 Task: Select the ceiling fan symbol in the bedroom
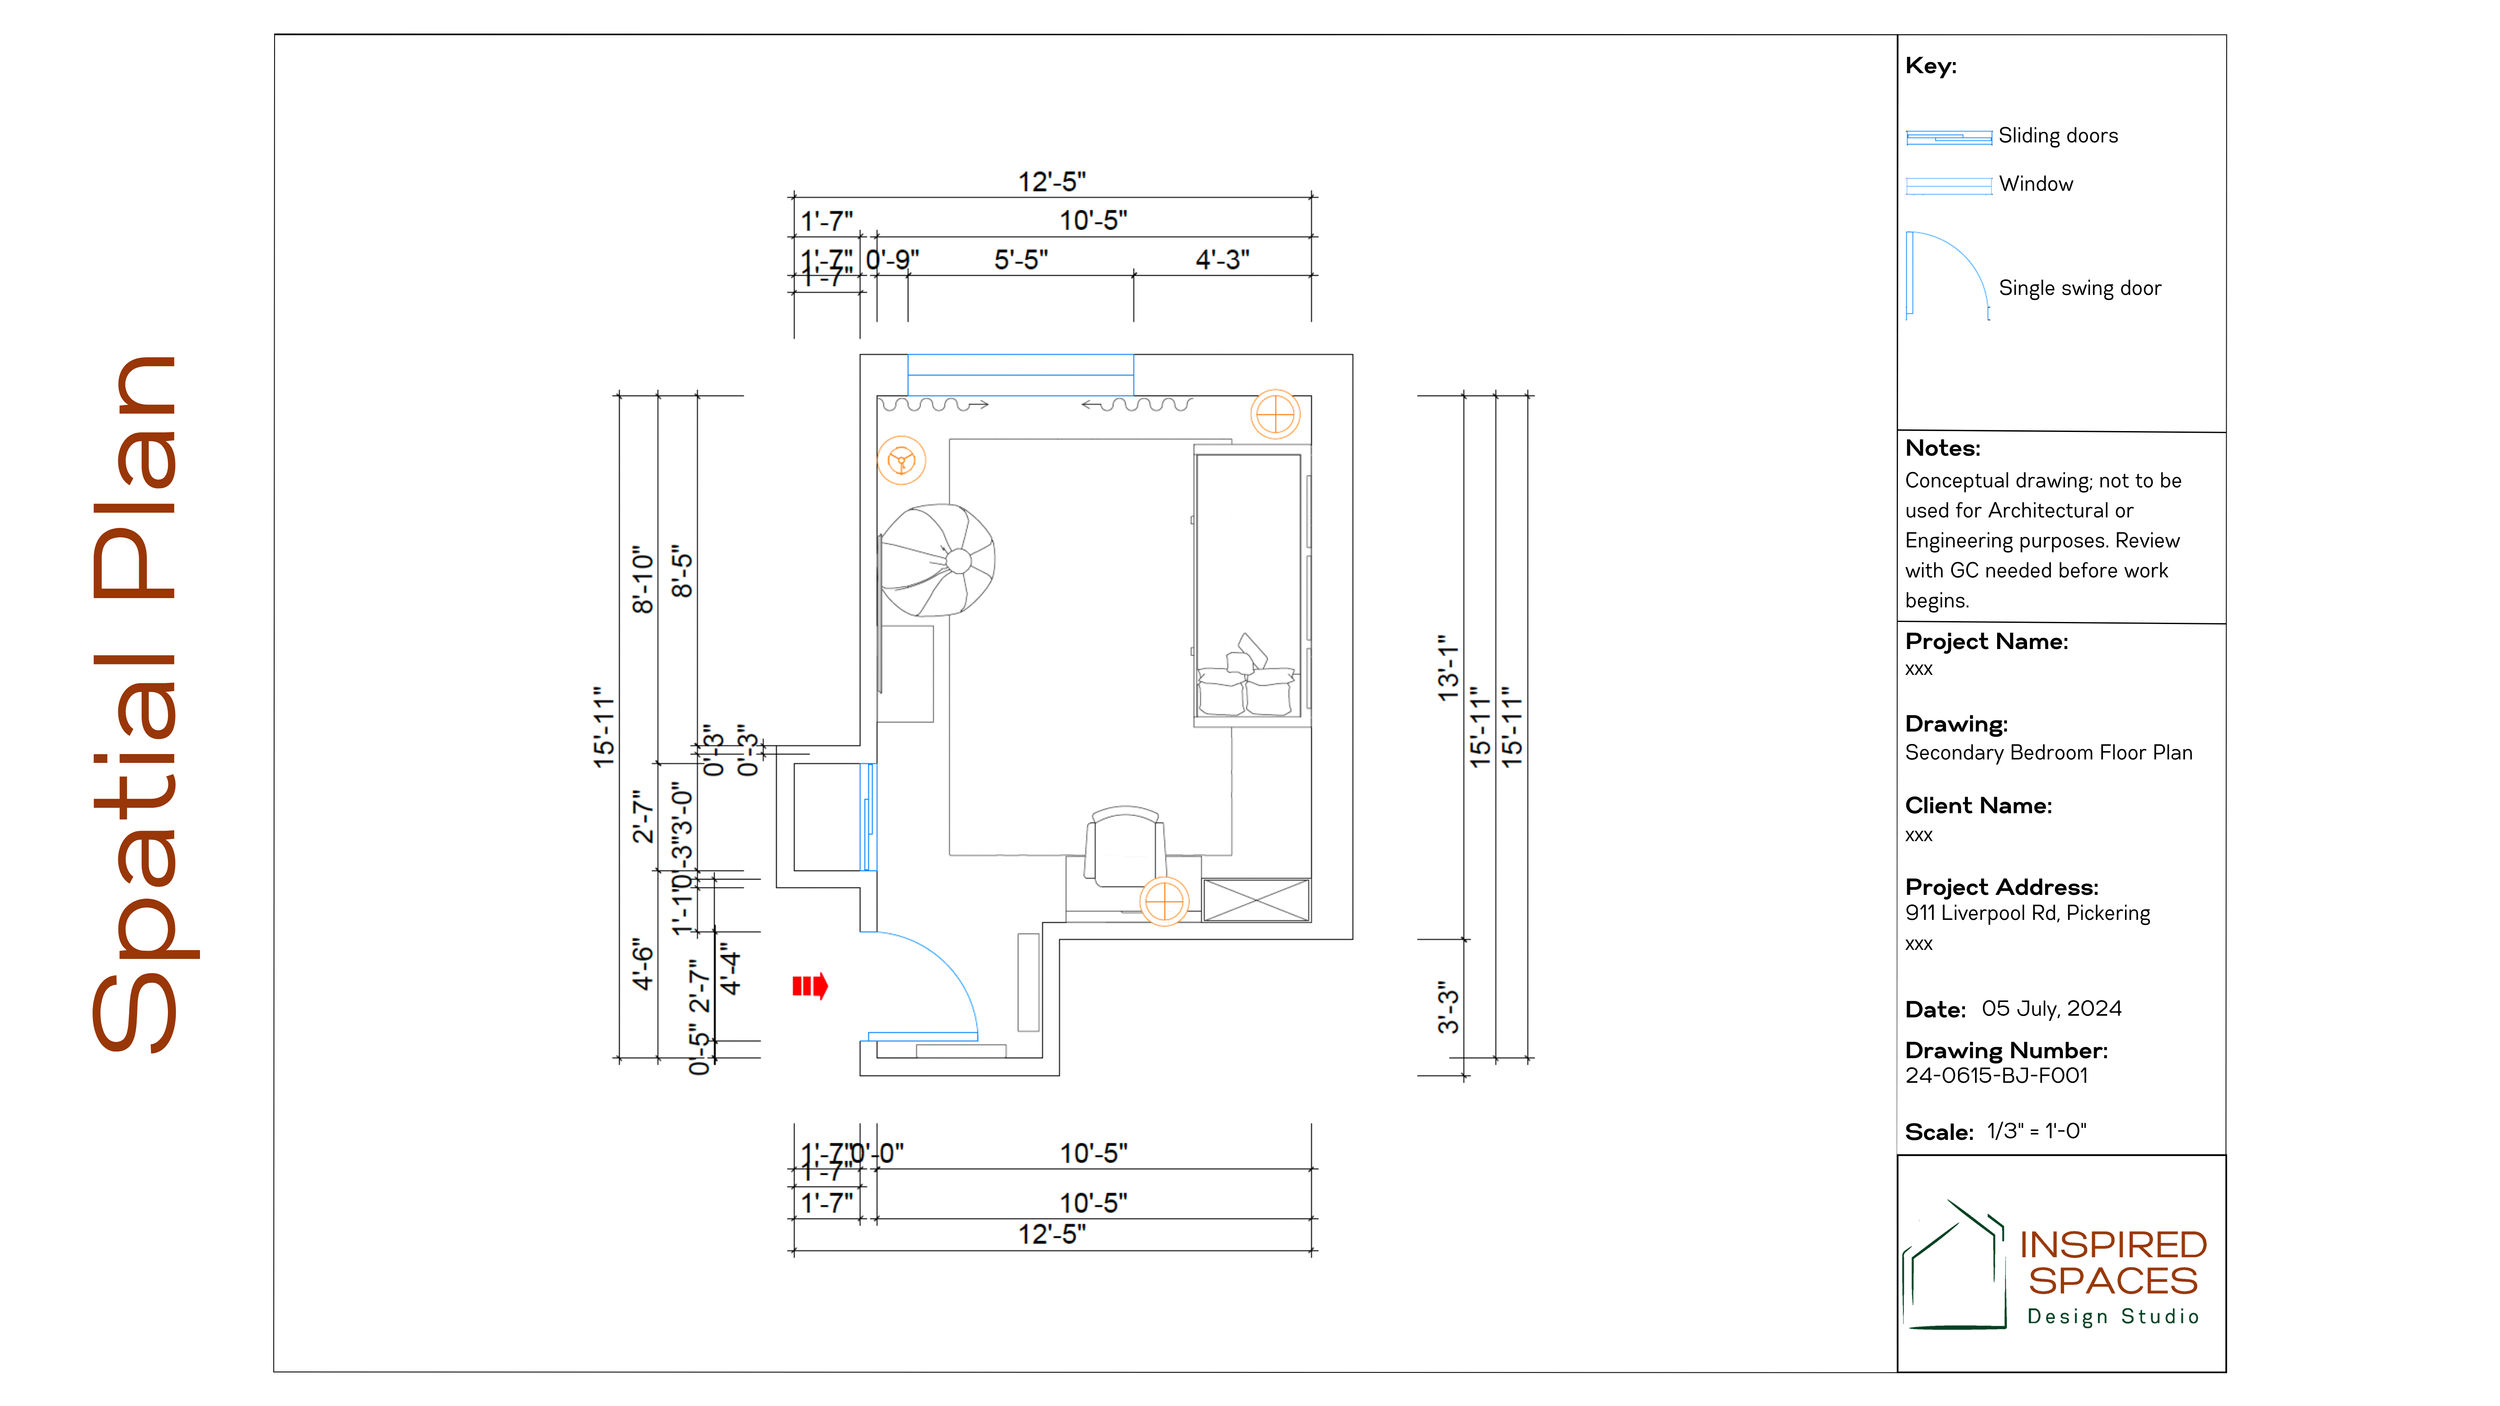pyautogui.click(x=901, y=461)
